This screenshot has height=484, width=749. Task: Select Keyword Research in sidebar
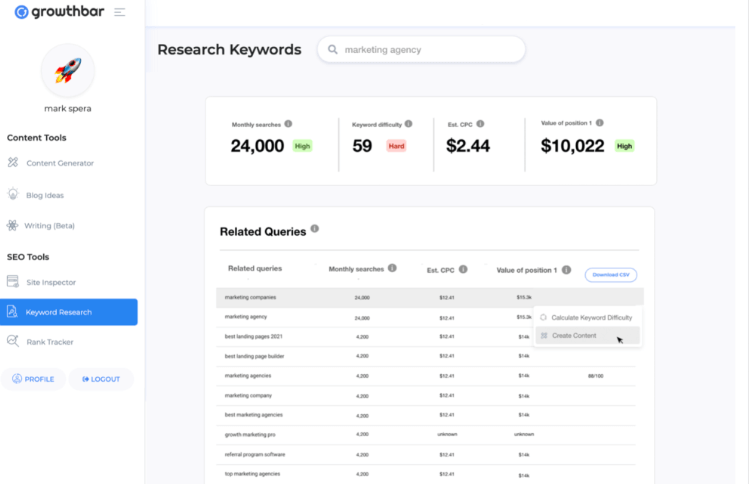click(x=69, y=312)
